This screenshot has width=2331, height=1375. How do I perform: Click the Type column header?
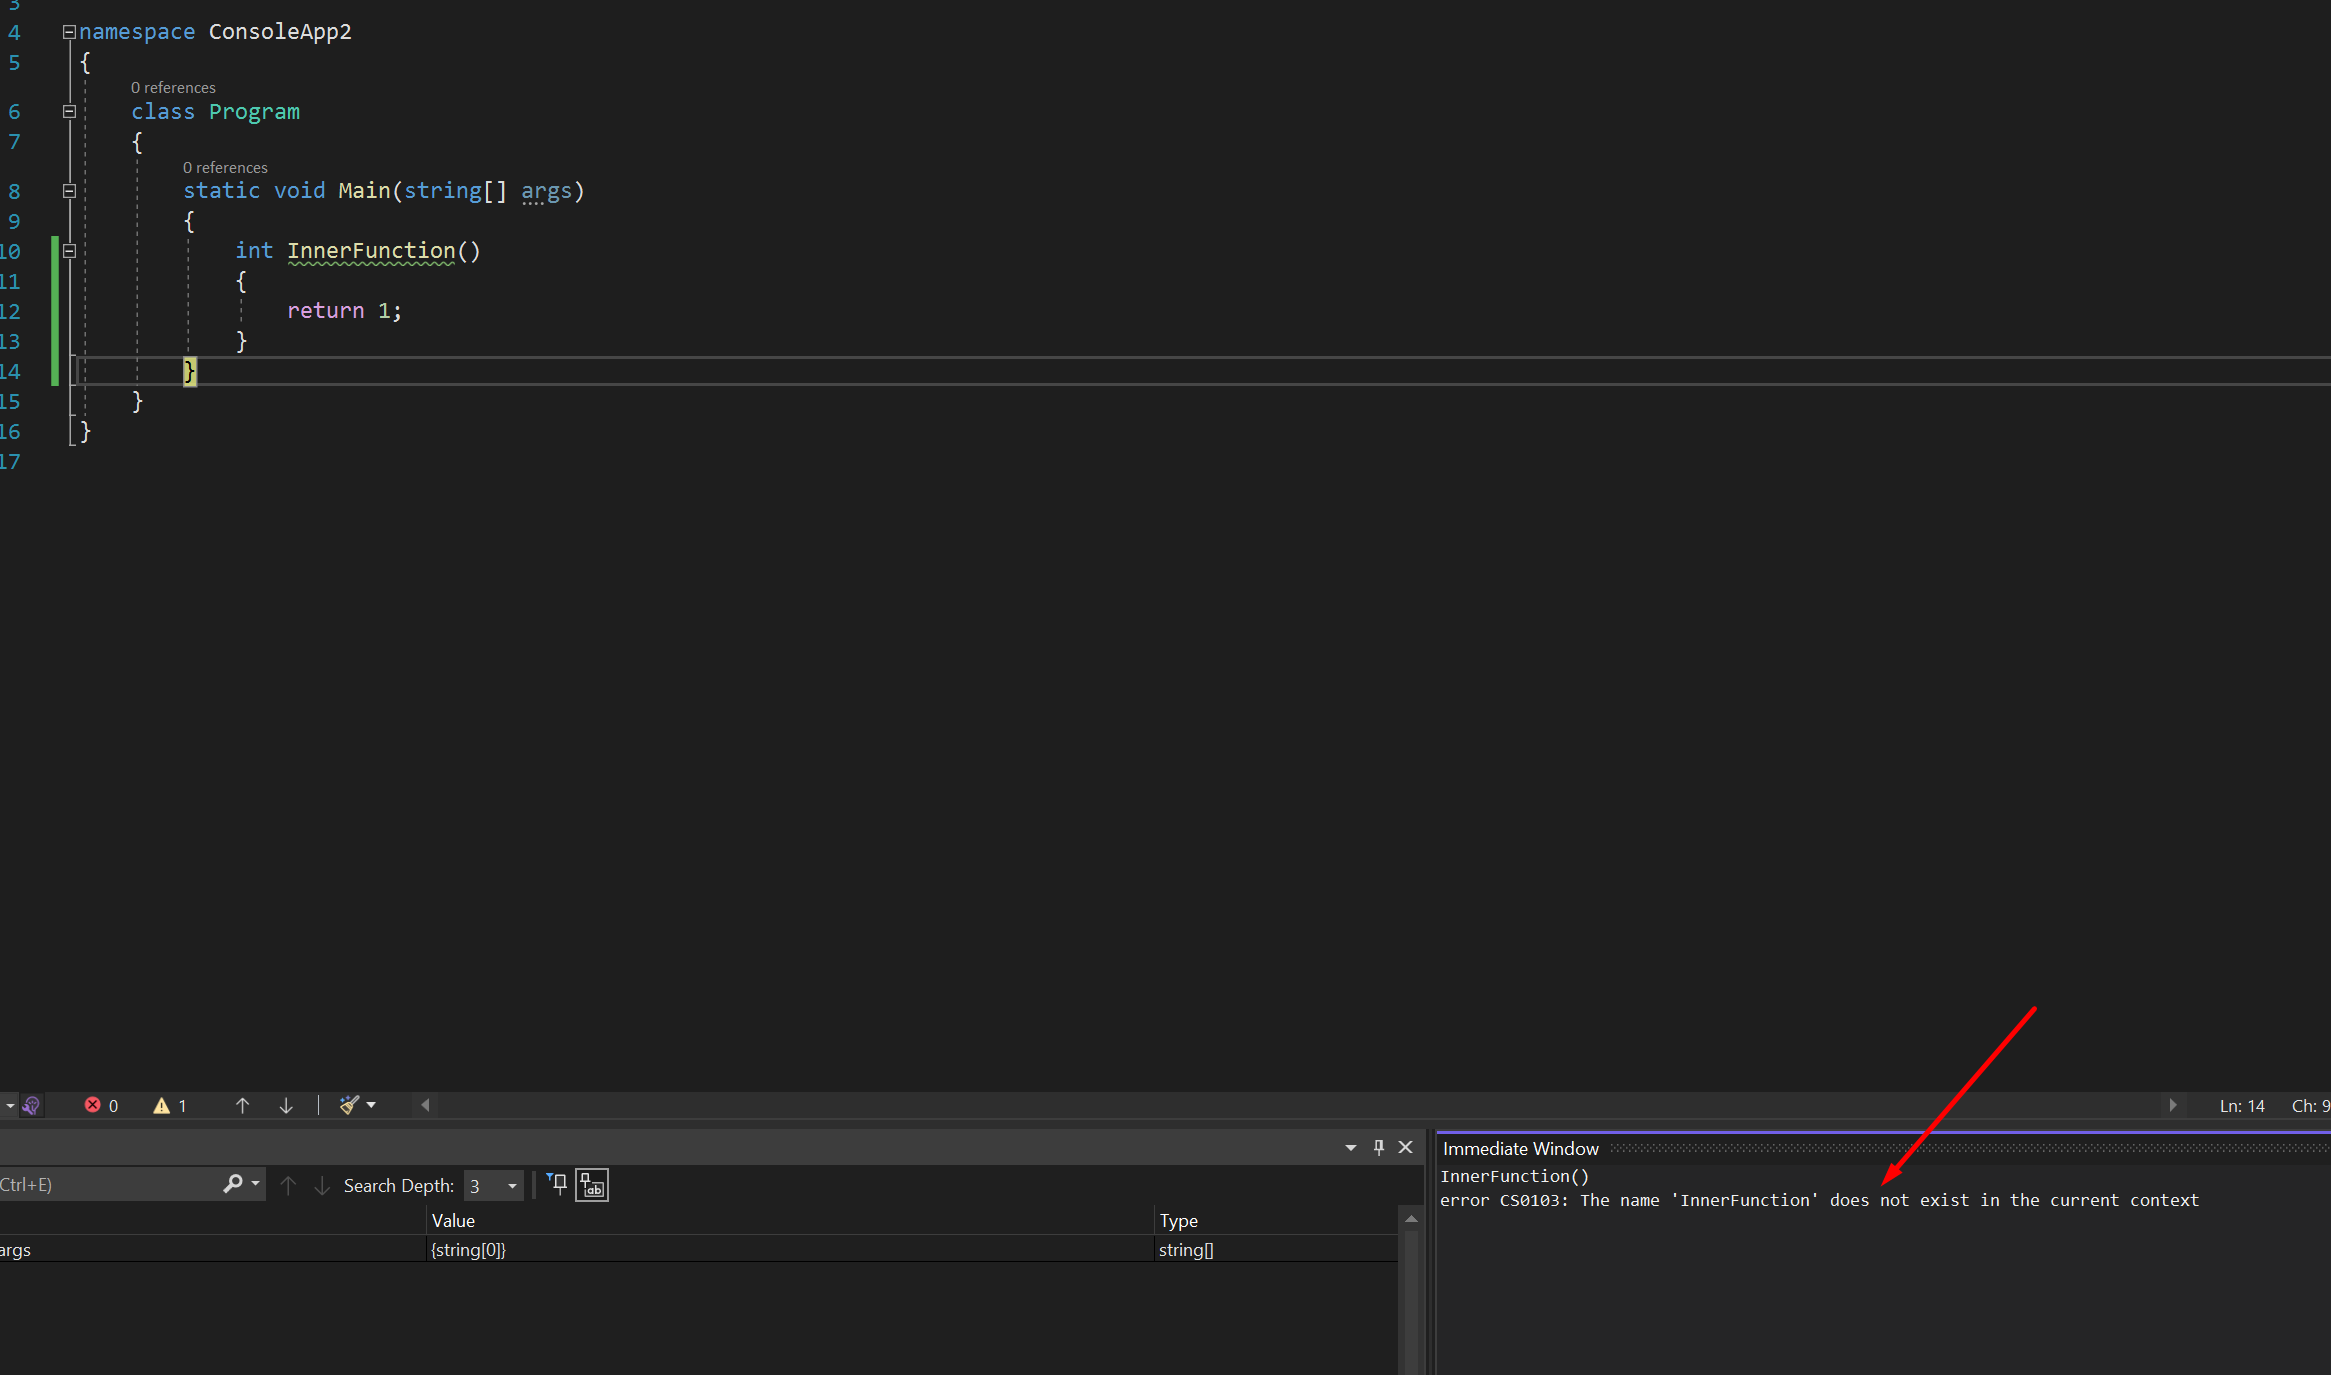pyautogui.click(x=1276, y=1221)
